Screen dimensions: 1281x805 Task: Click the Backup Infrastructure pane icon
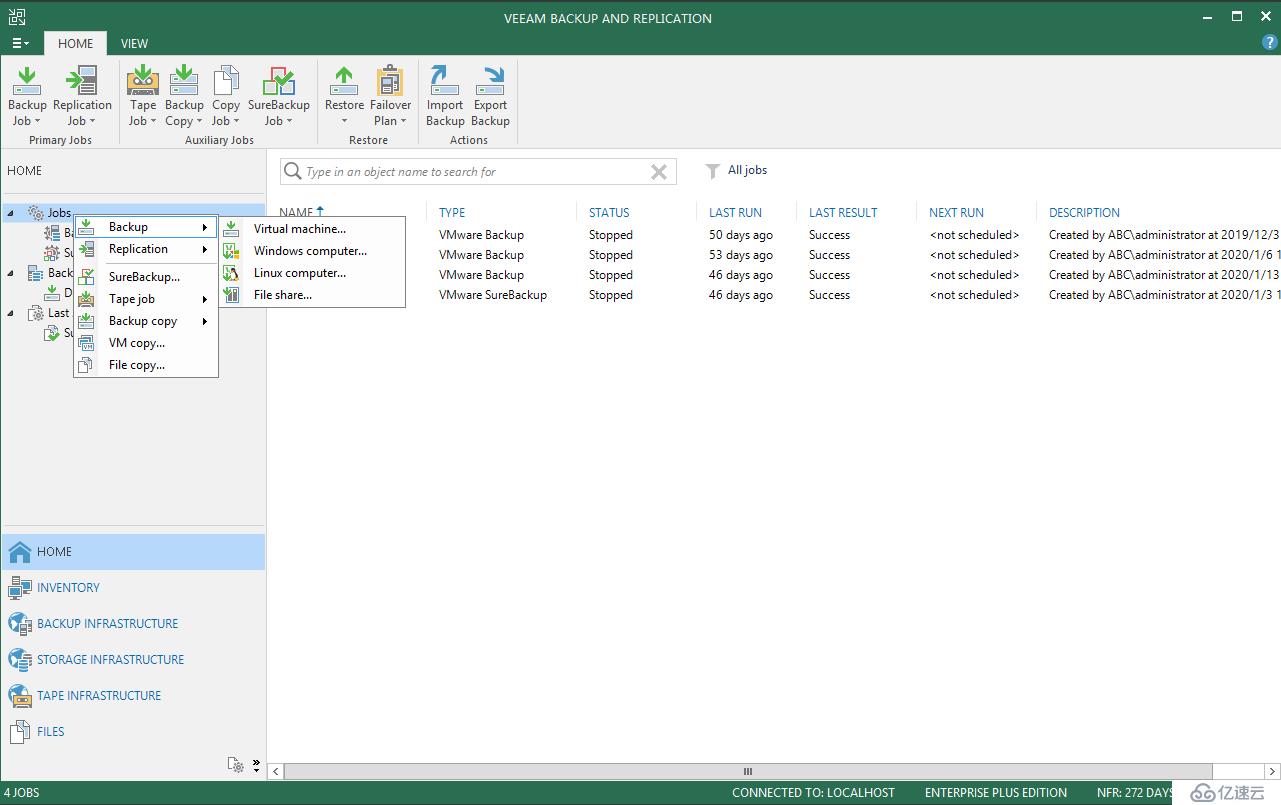(20, 624)
